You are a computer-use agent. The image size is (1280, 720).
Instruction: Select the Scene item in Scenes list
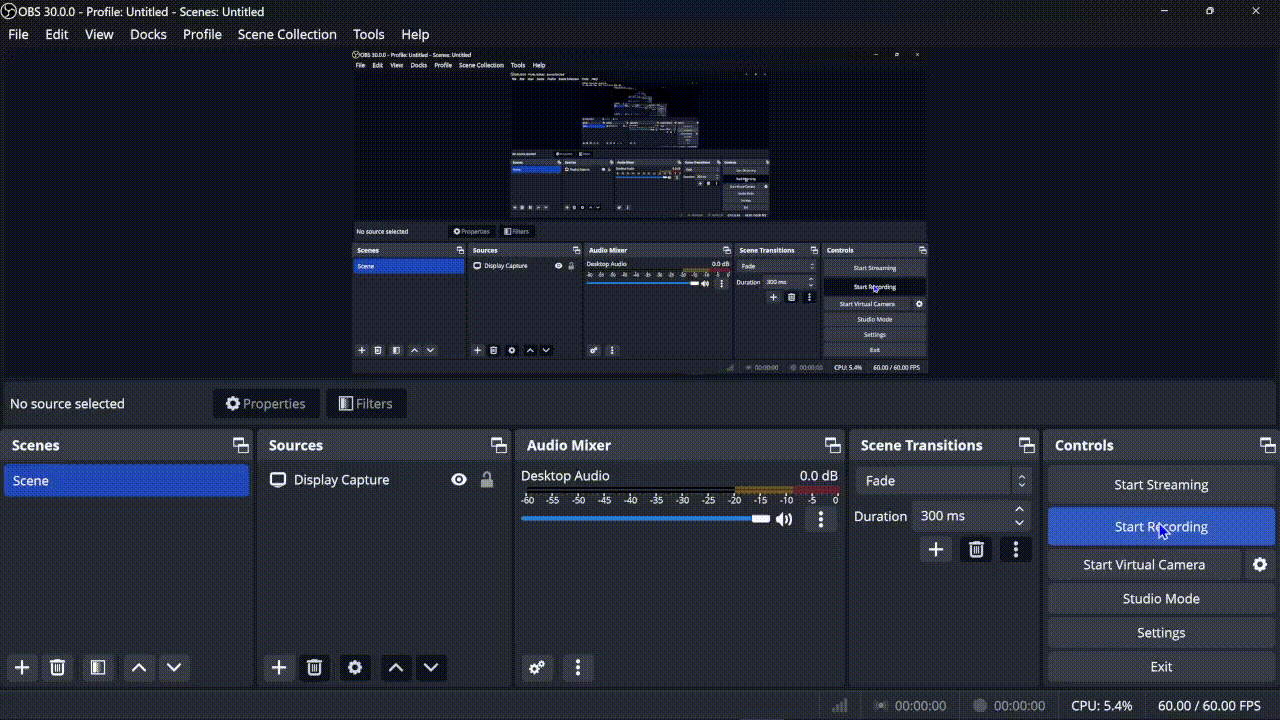(126, 481)
